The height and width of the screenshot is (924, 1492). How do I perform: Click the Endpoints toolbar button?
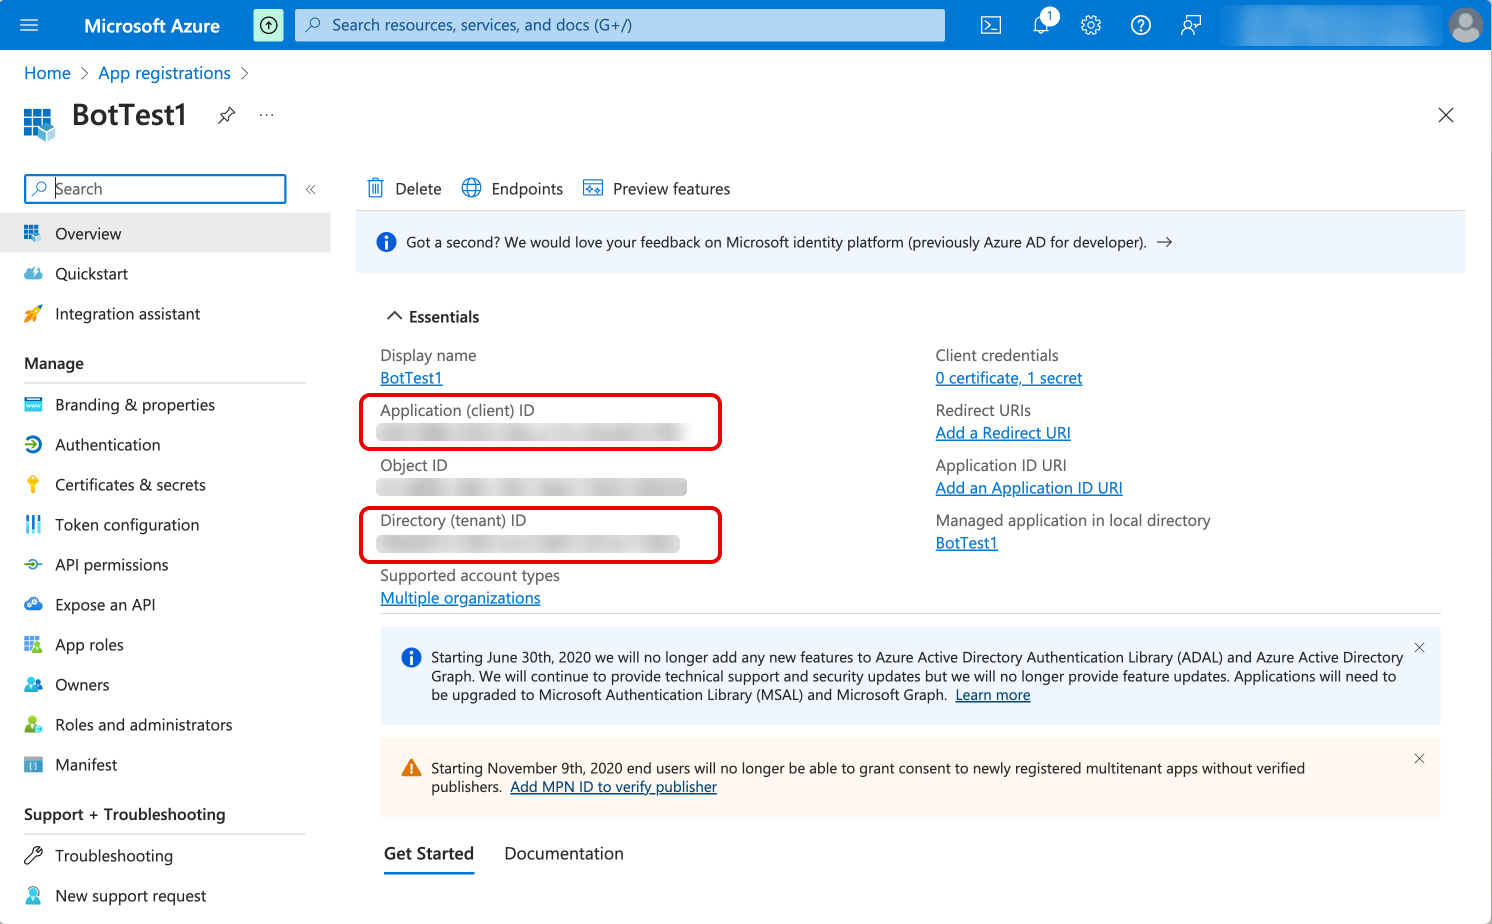click(x=512, y=188)
